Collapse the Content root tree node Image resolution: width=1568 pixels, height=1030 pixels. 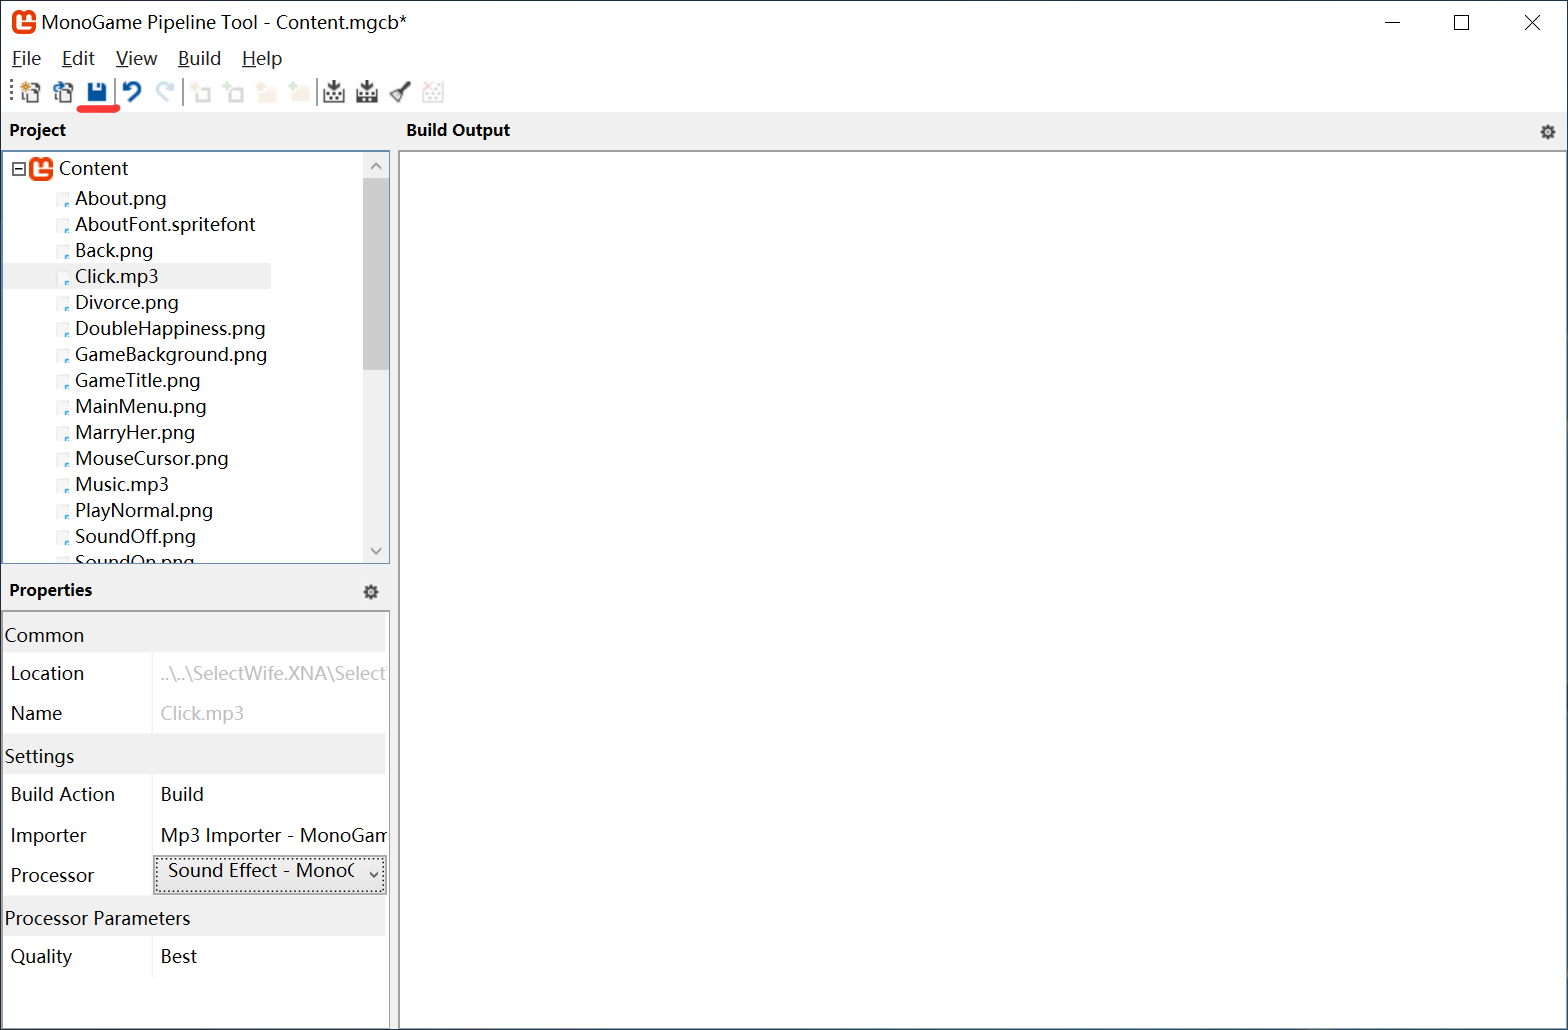click(x=19, y=169)
